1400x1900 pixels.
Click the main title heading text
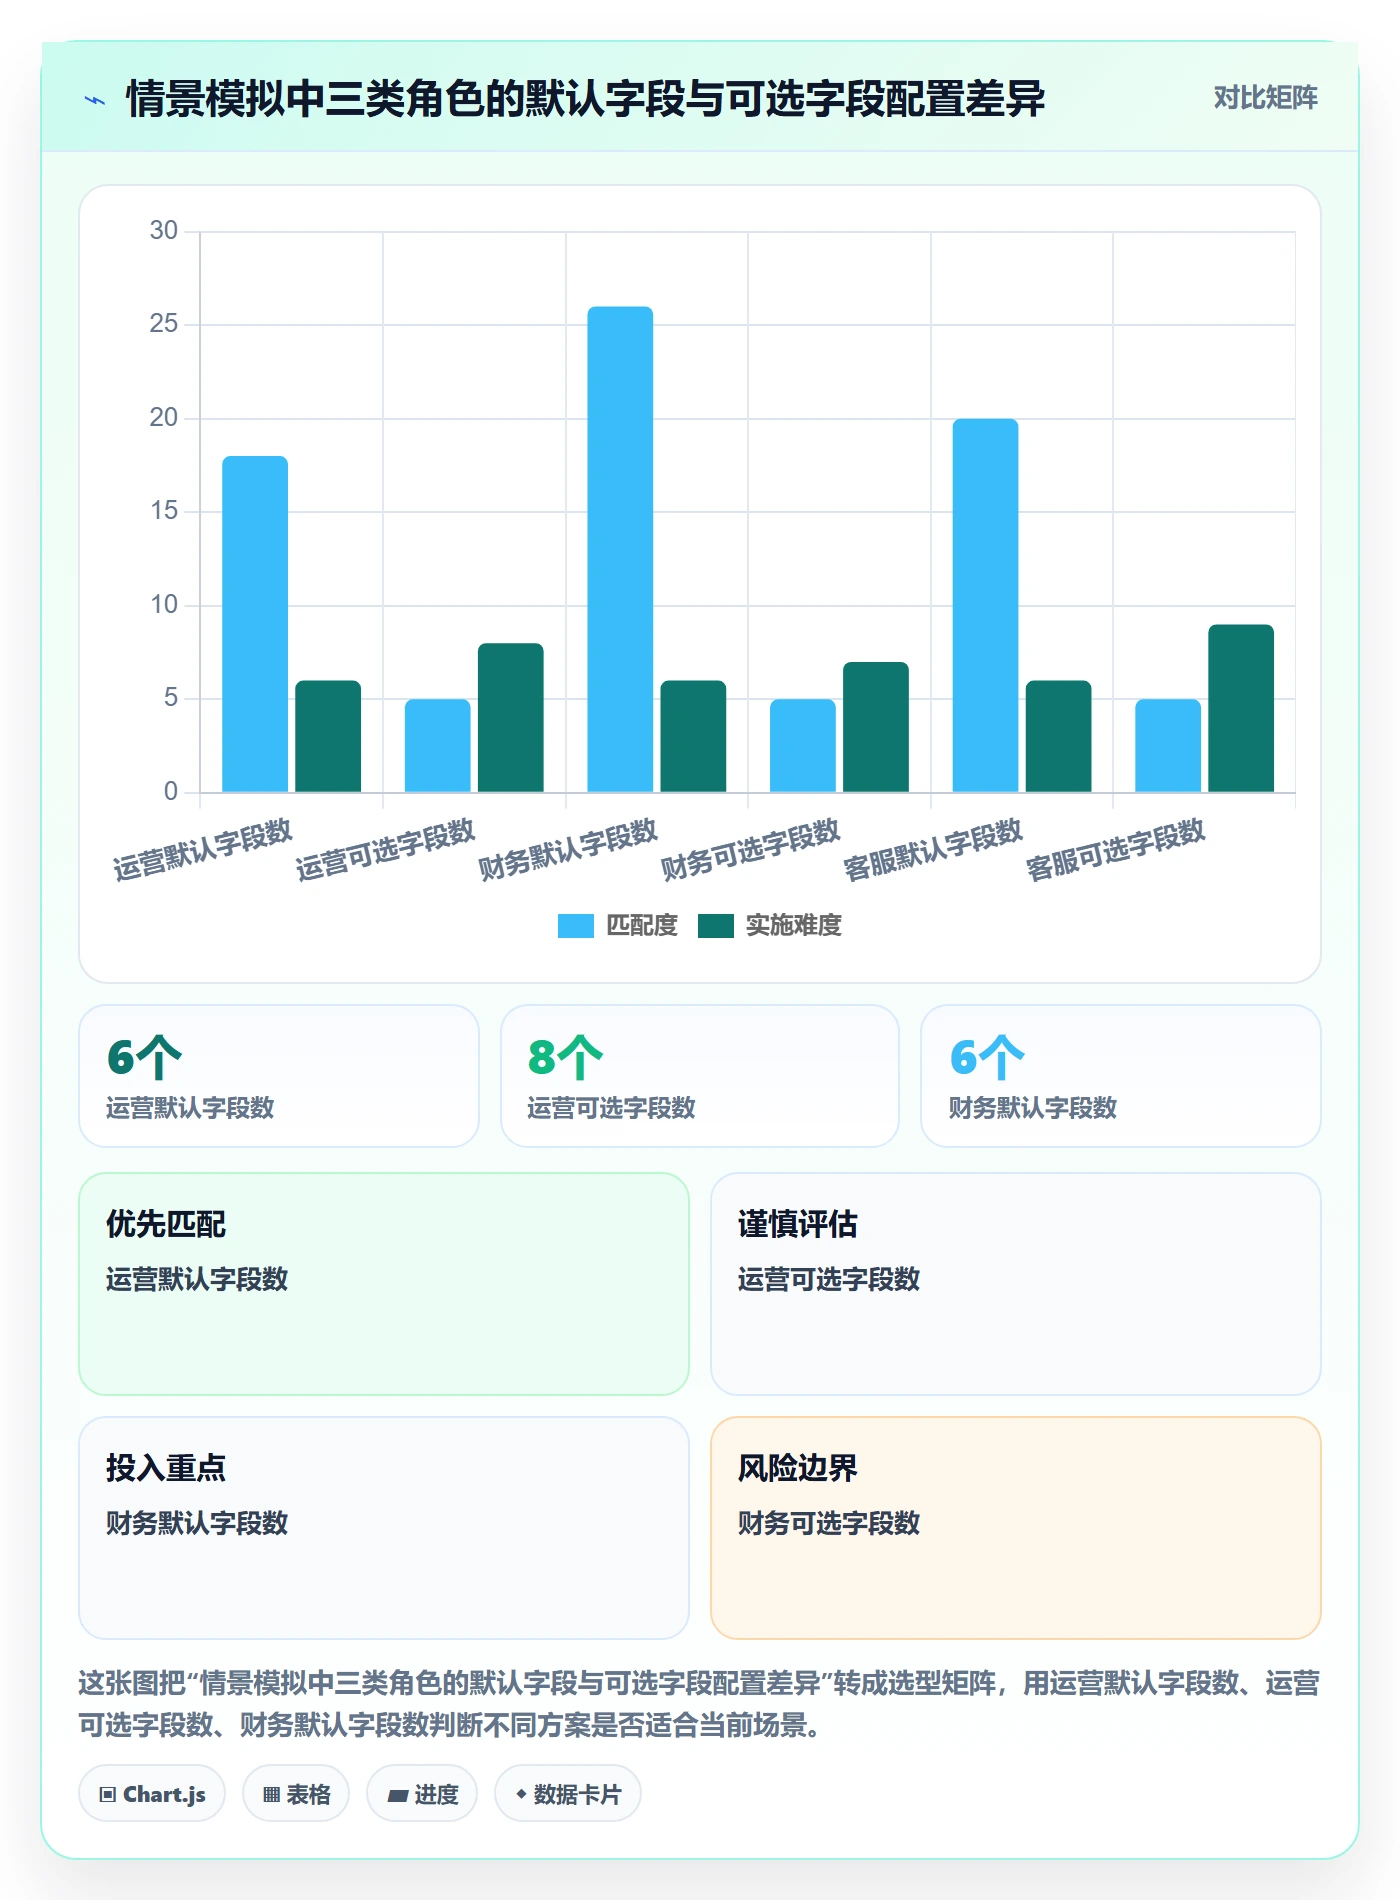(585, 99)
